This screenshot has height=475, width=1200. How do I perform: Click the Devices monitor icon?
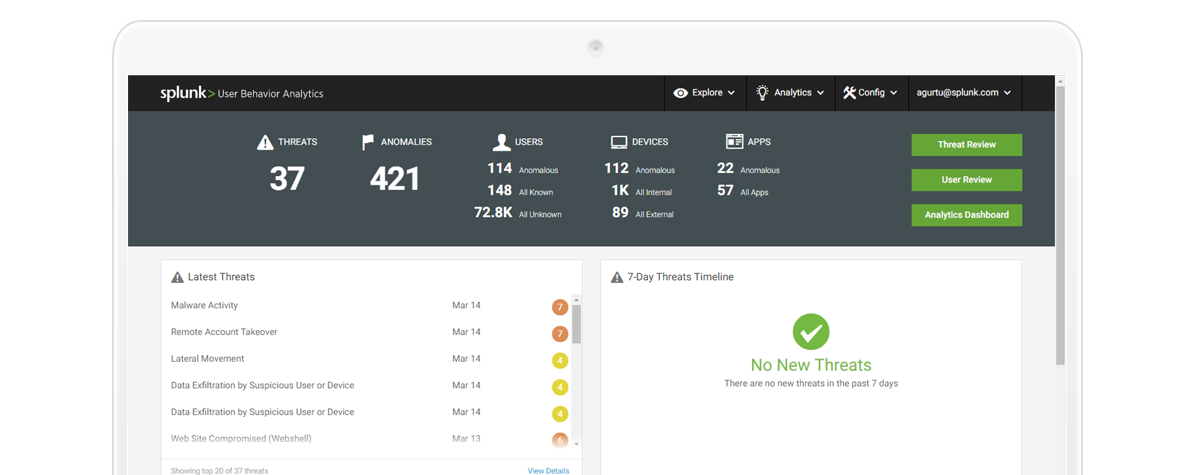(619, 142)
